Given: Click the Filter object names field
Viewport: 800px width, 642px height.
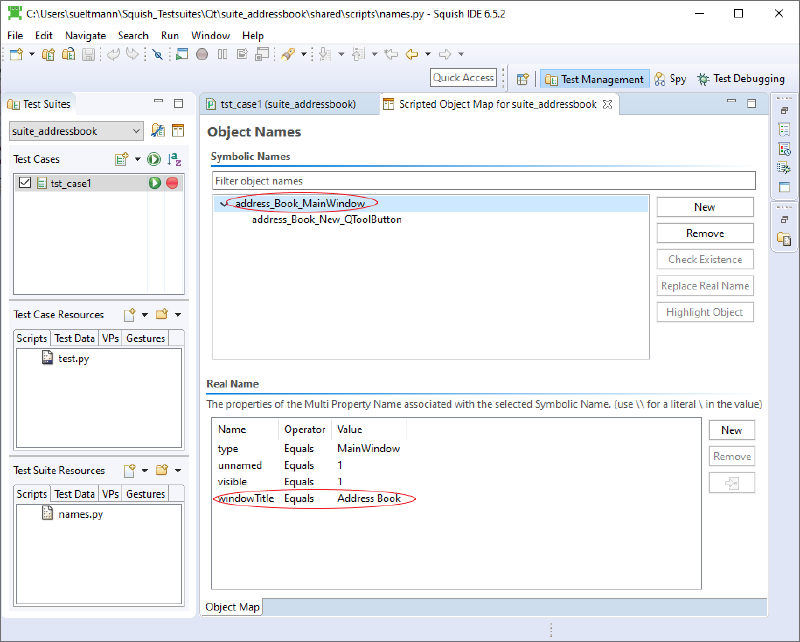Looking at the screenshot, I should tap(483, 181).
